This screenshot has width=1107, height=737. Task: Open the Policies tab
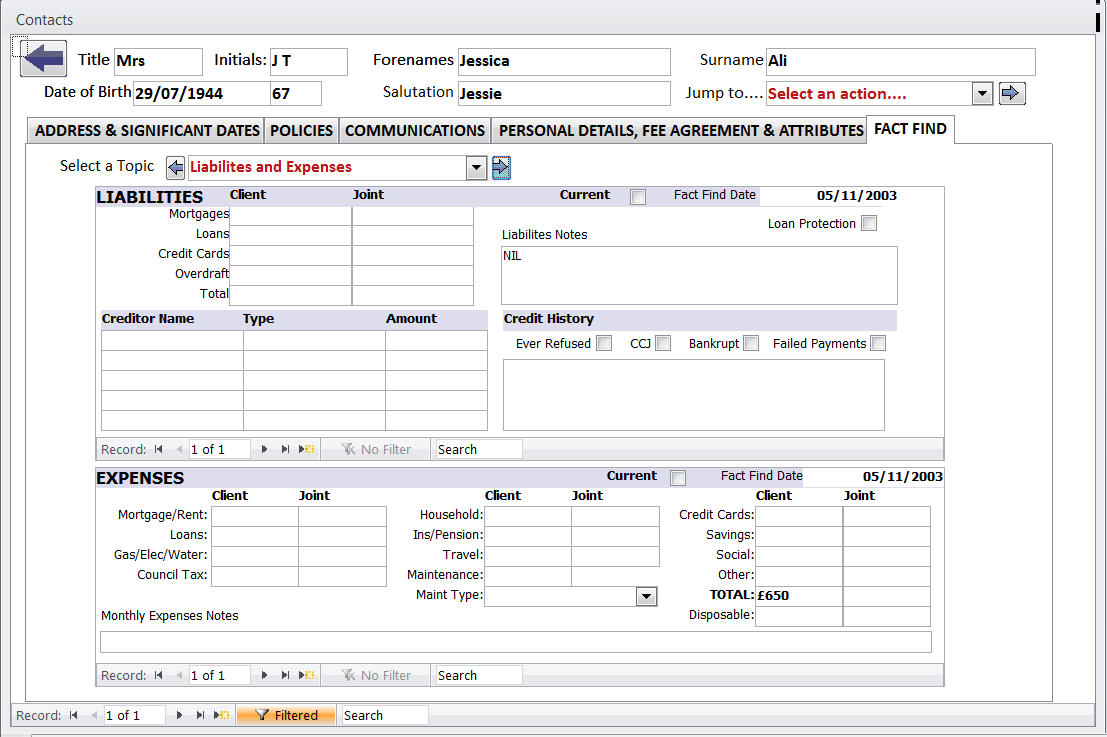pyautogui.click(x=301, y=131)
